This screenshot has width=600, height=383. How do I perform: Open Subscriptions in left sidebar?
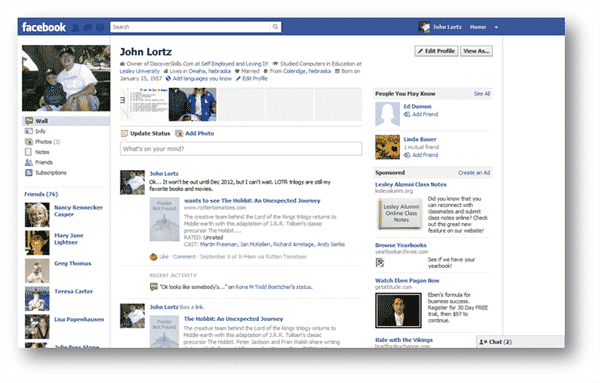click(66, 173)
